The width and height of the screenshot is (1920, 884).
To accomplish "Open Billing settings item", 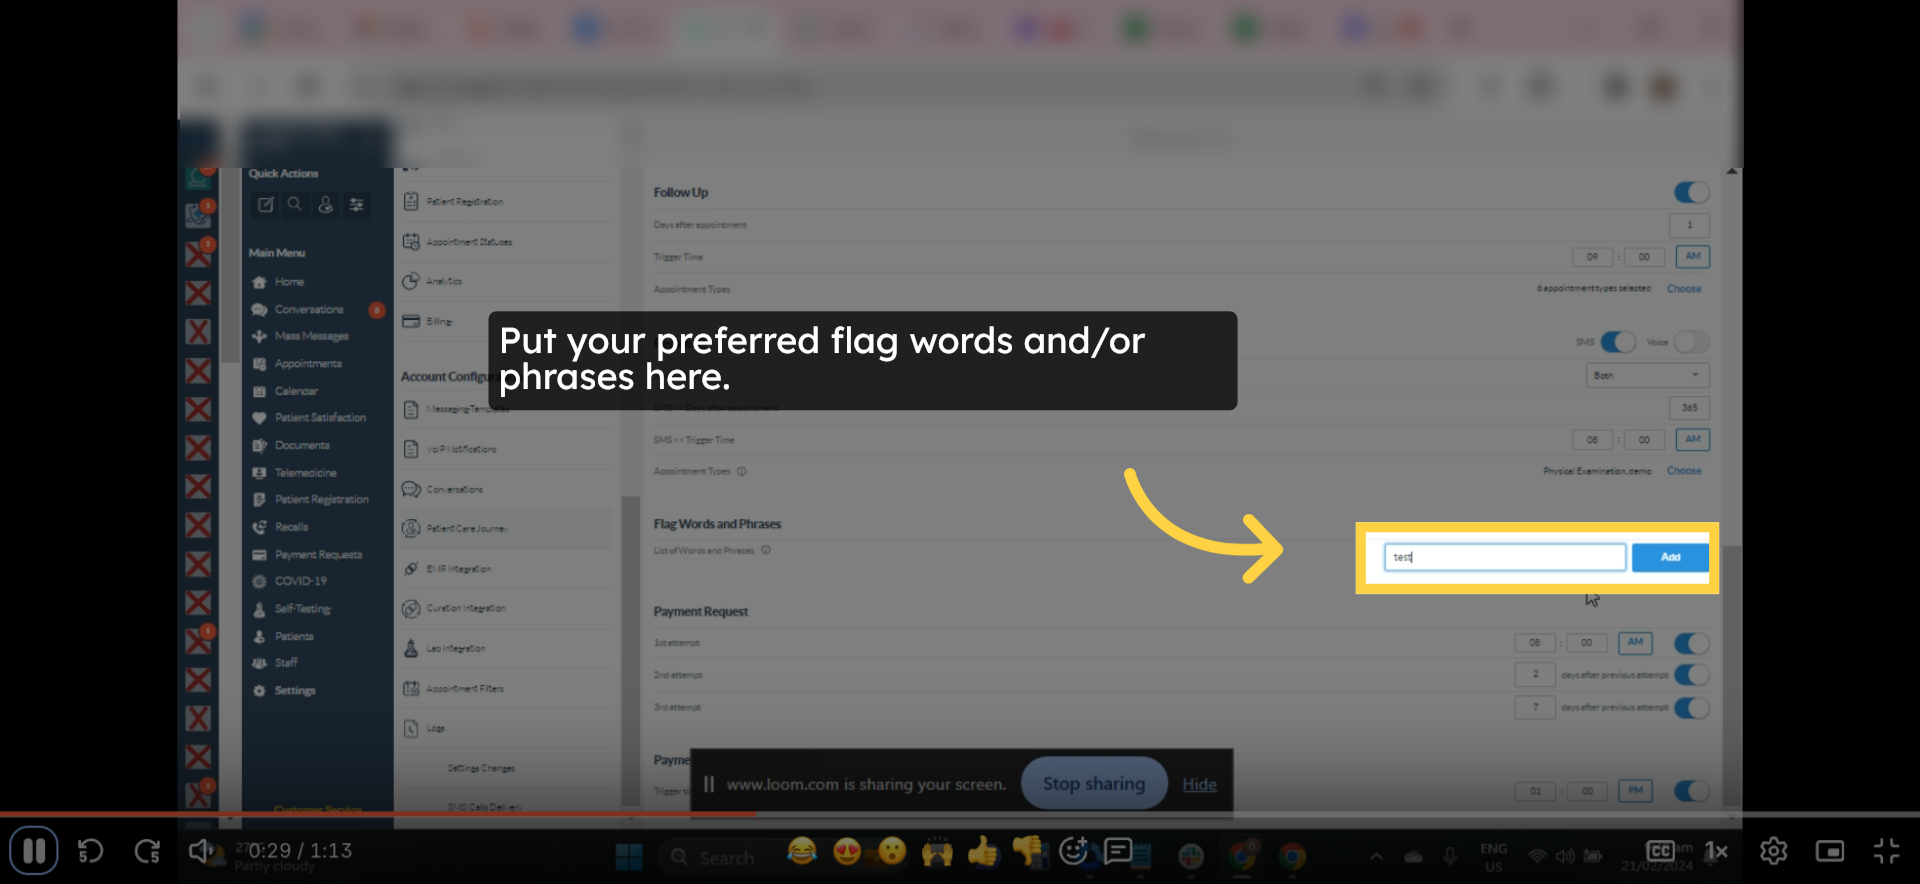I will tap(505, 321).
